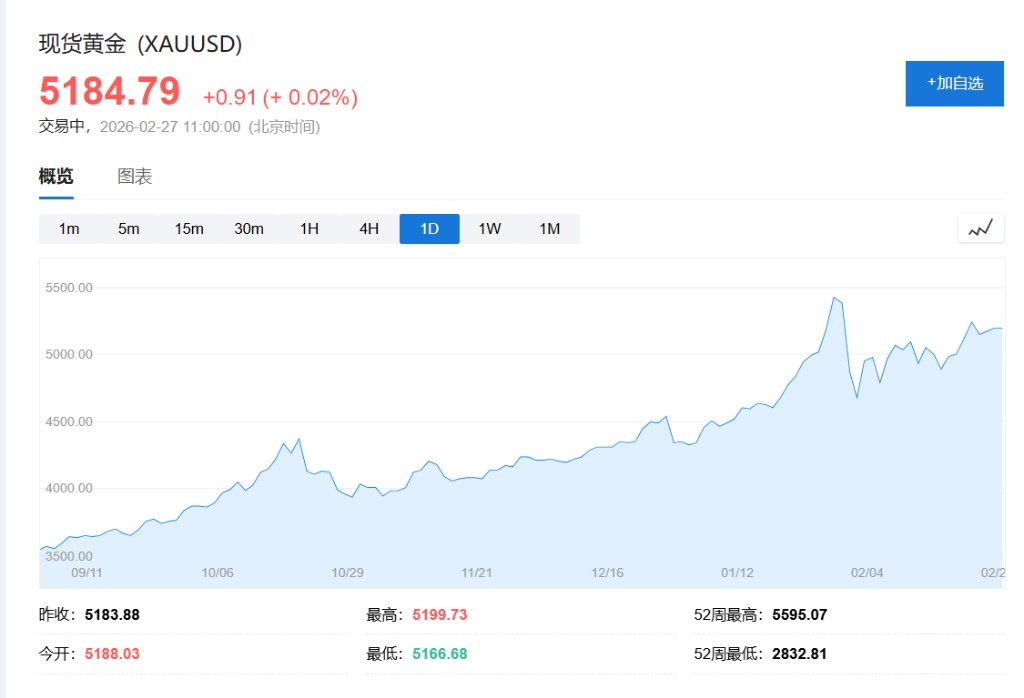Click the 52周最高 value 5595.07
Screen dimensions: 1024x698
tap(799, 615)
